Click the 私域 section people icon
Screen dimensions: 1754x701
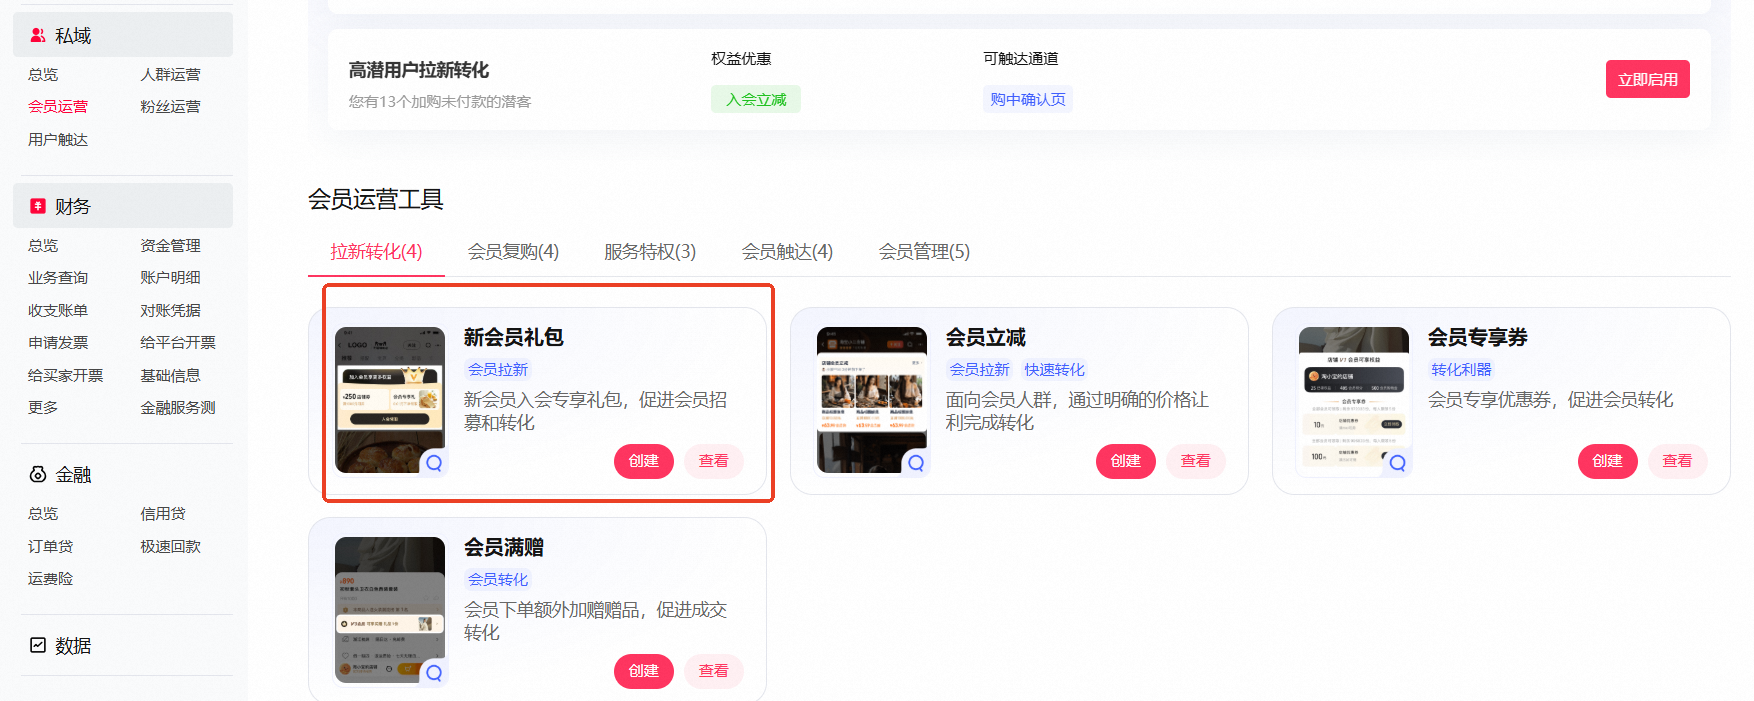38,35
